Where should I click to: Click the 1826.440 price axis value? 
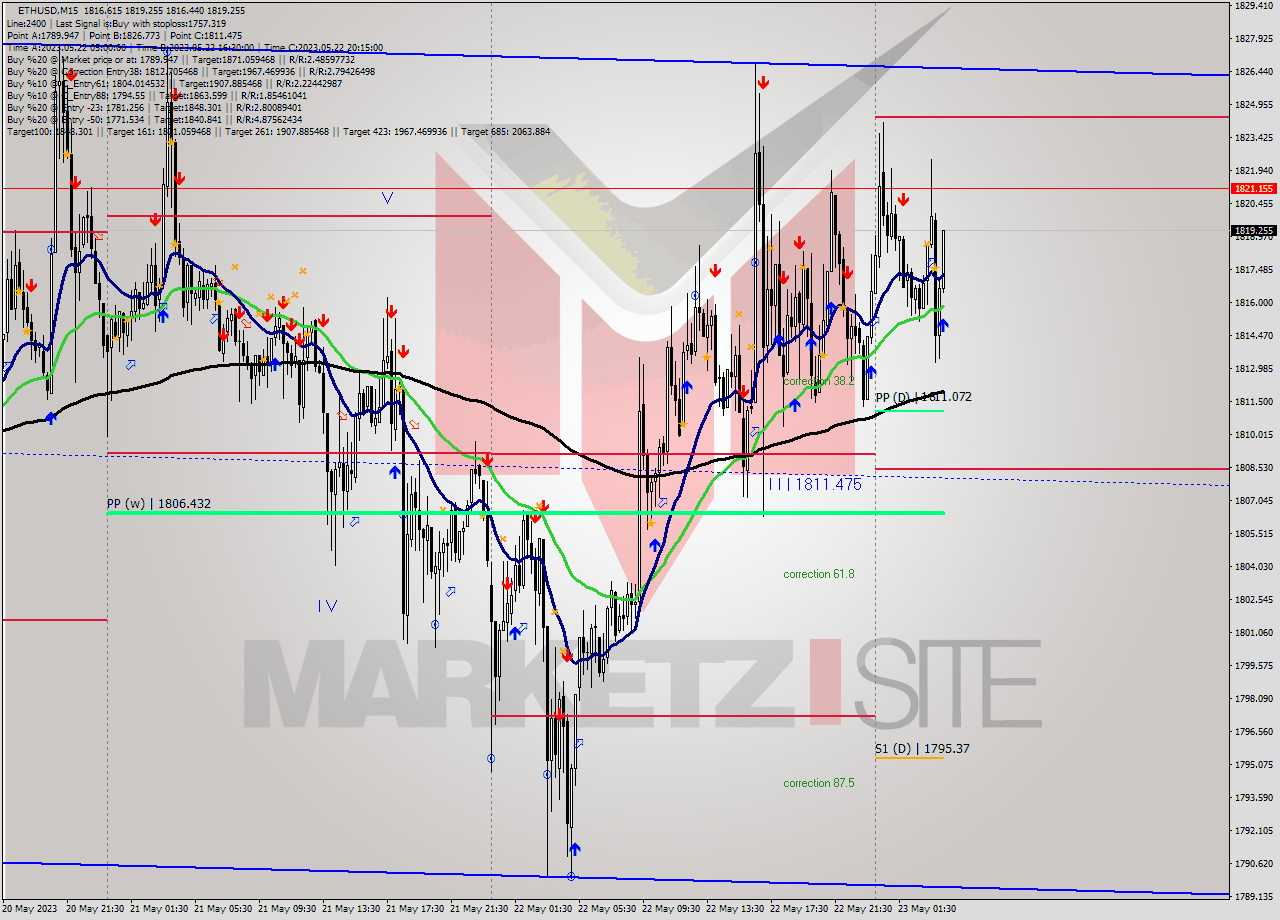[1253, 72]
